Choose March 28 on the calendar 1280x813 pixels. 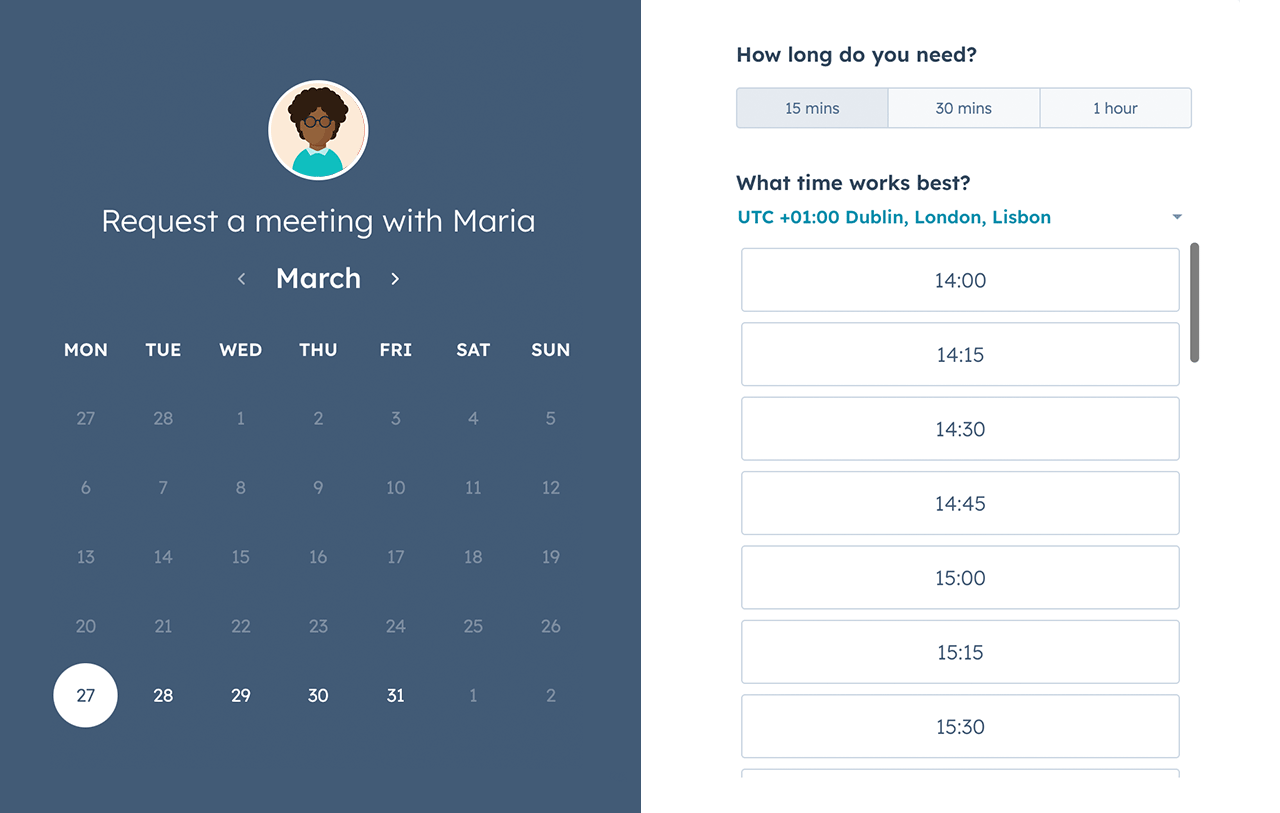coord(163,695)
